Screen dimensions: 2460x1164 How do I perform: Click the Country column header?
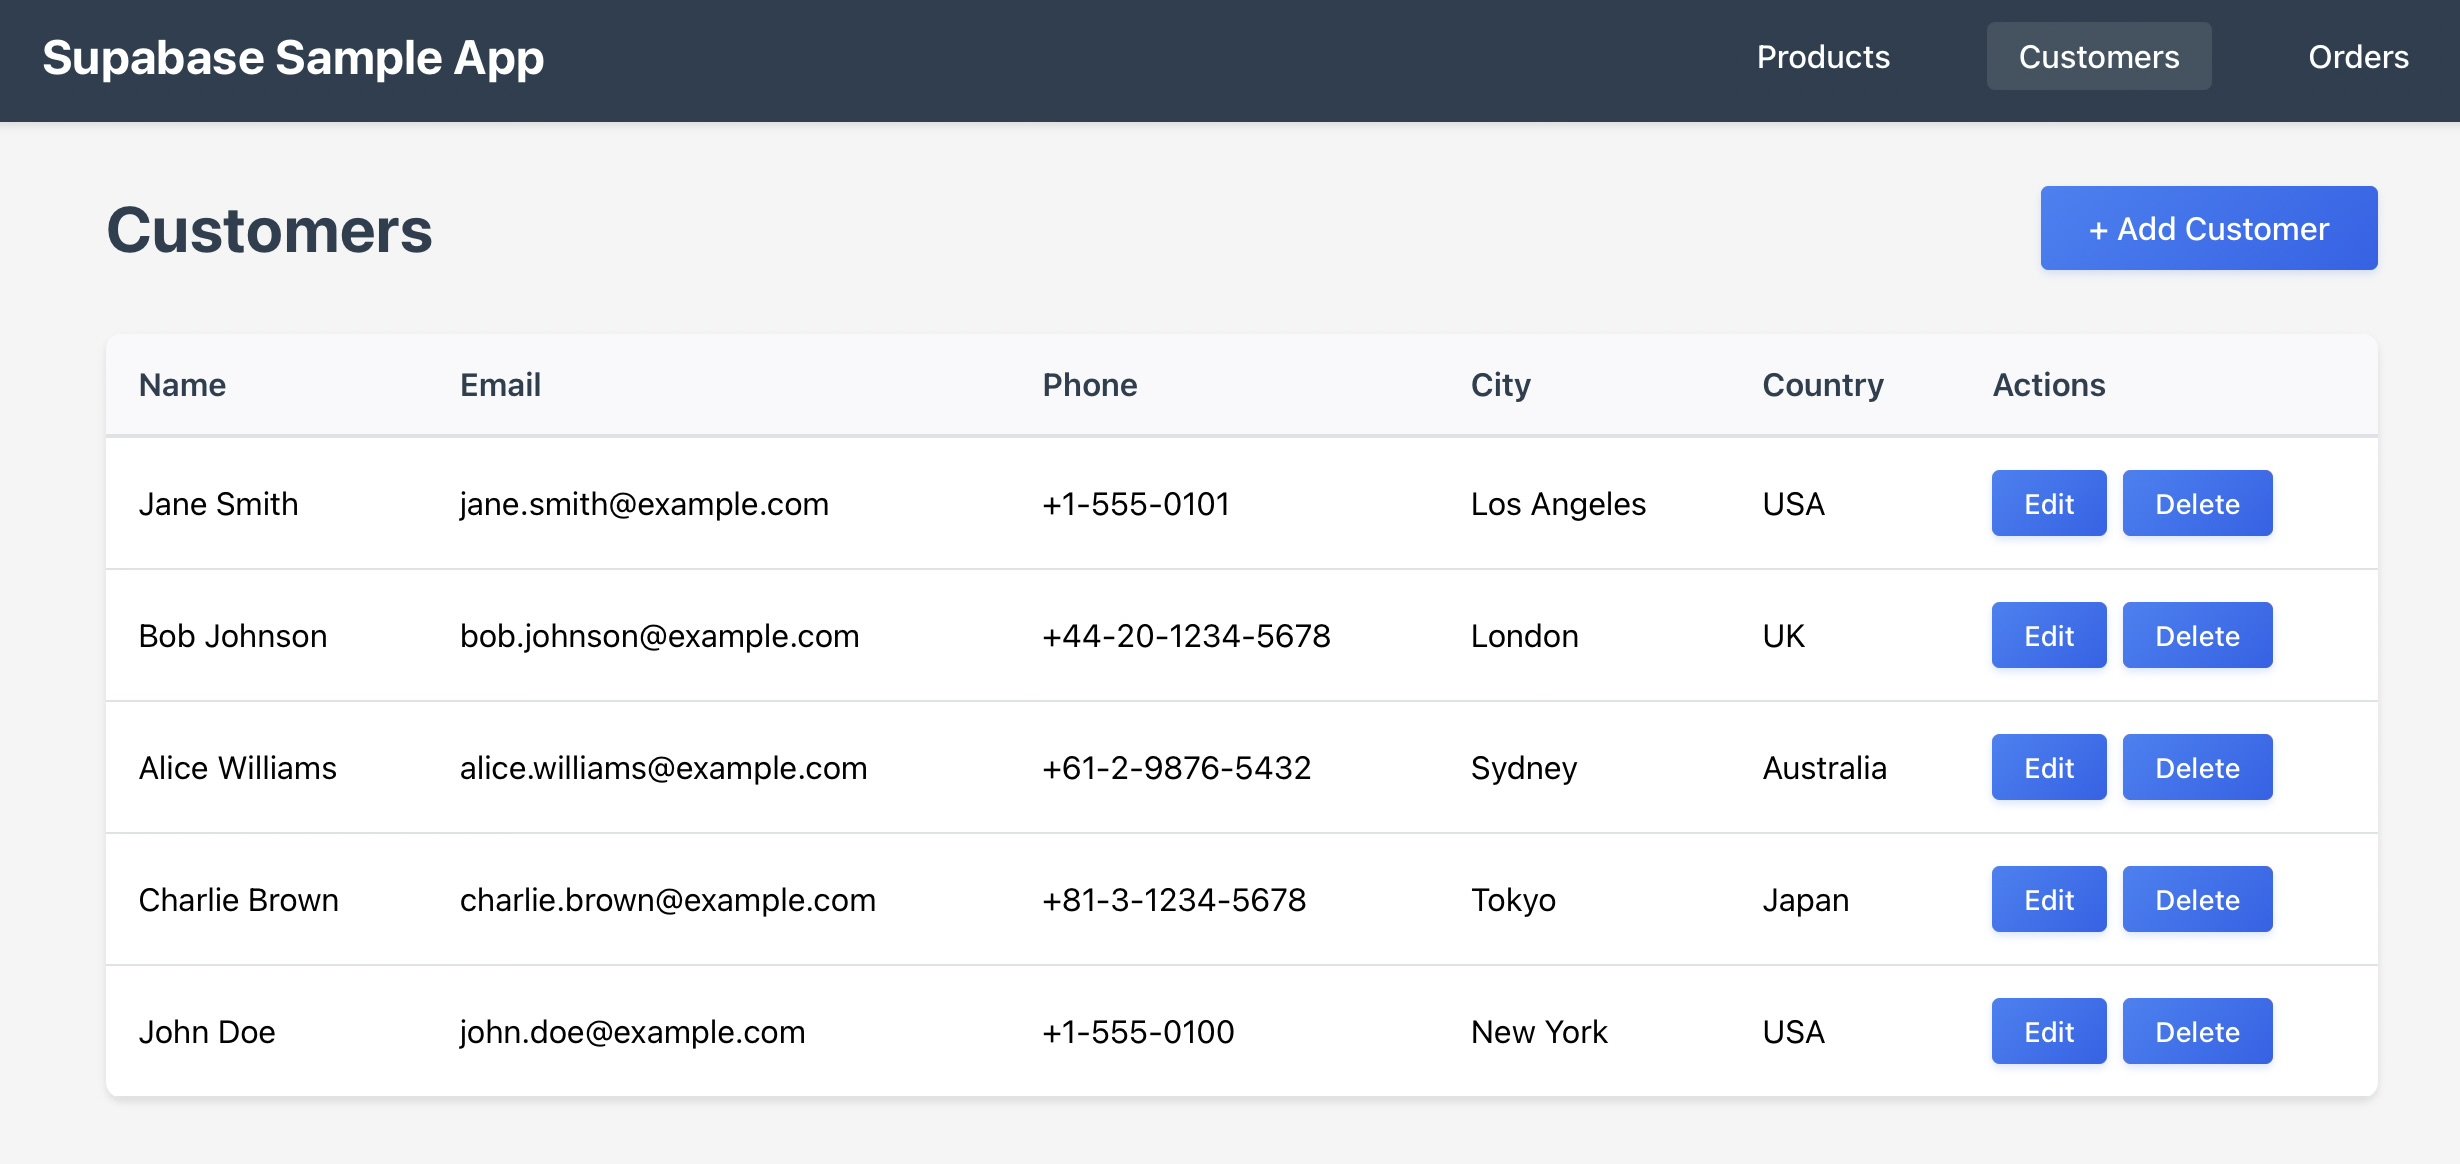[x=1822, y=385]
